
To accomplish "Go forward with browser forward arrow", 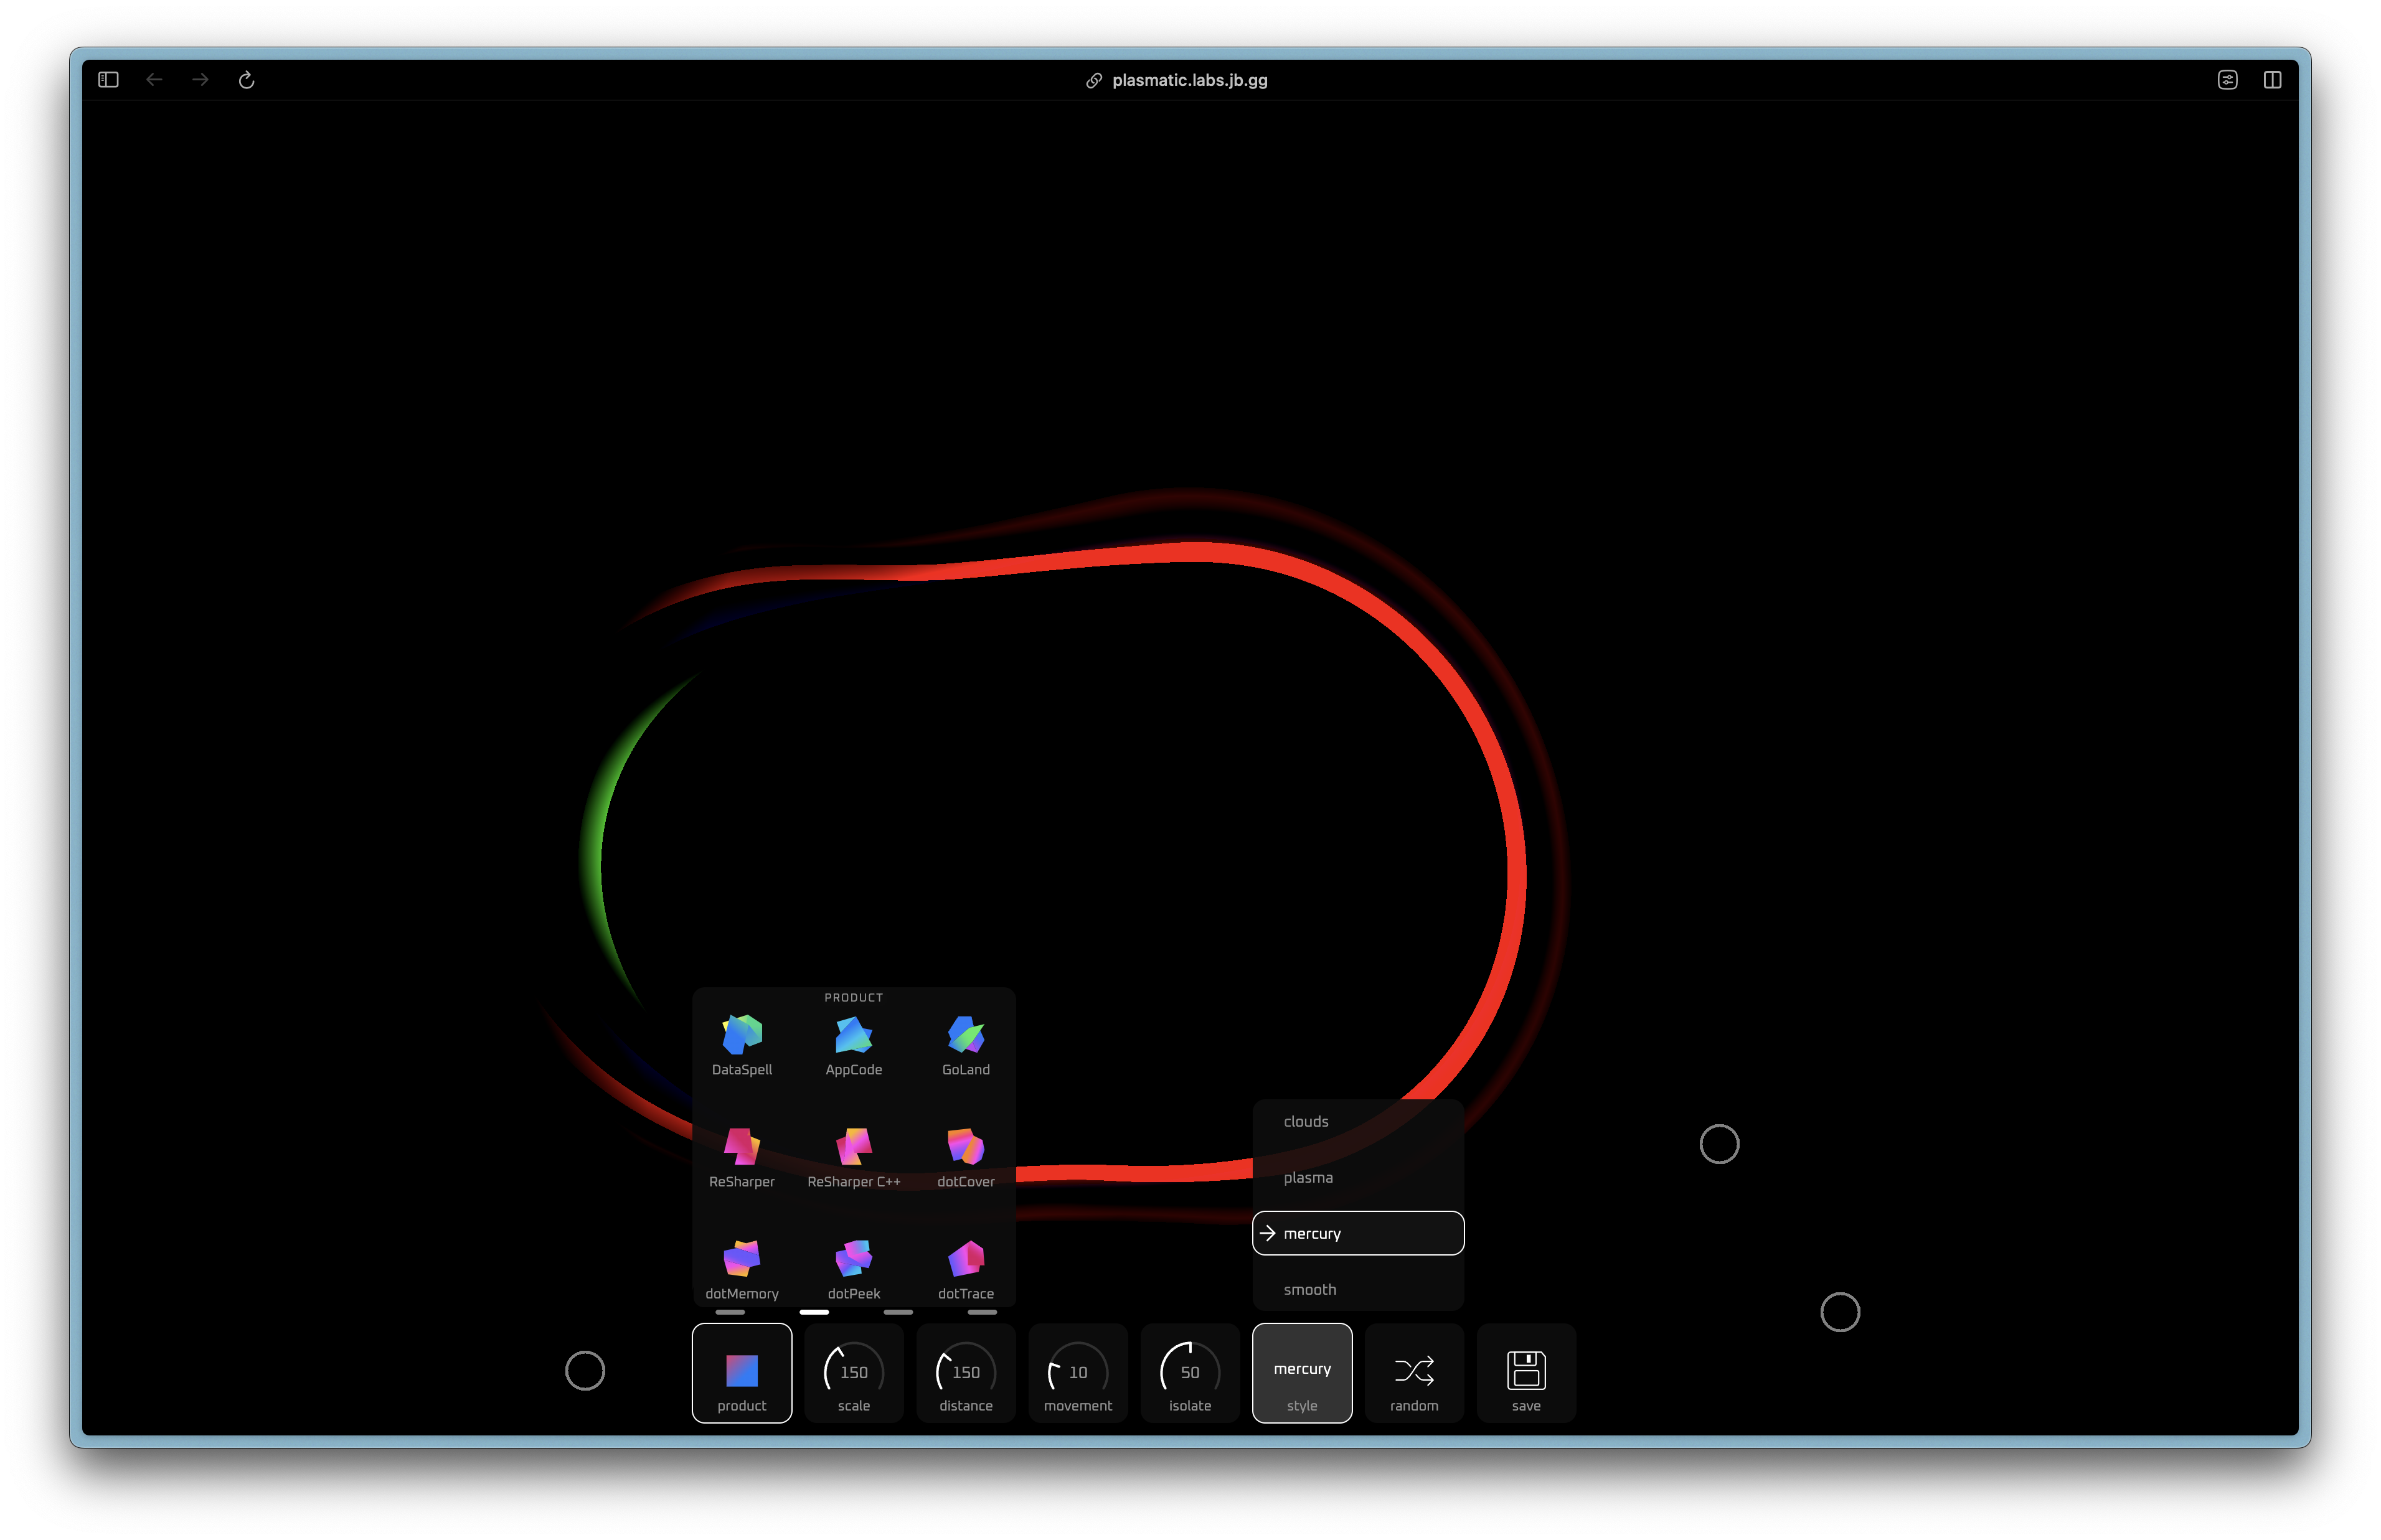I will click(x=200, y=80).
